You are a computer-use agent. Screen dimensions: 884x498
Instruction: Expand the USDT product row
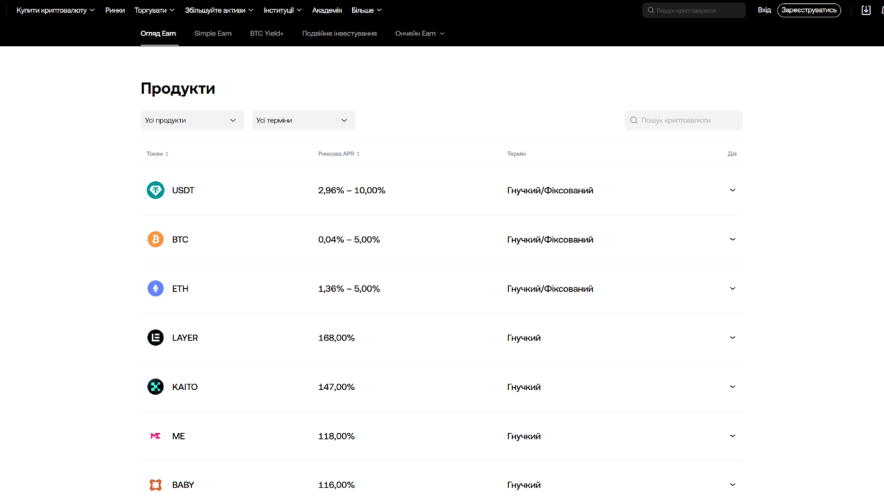(x=732, y=190)
